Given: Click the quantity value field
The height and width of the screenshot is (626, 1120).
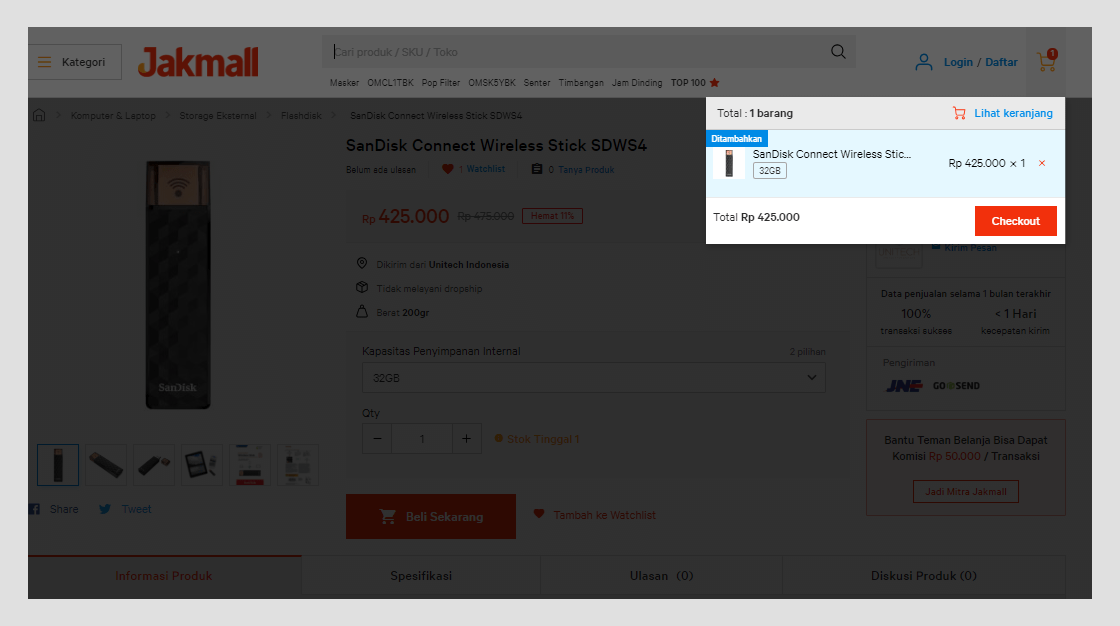Looking at the screenshot, I should [421, 438].
